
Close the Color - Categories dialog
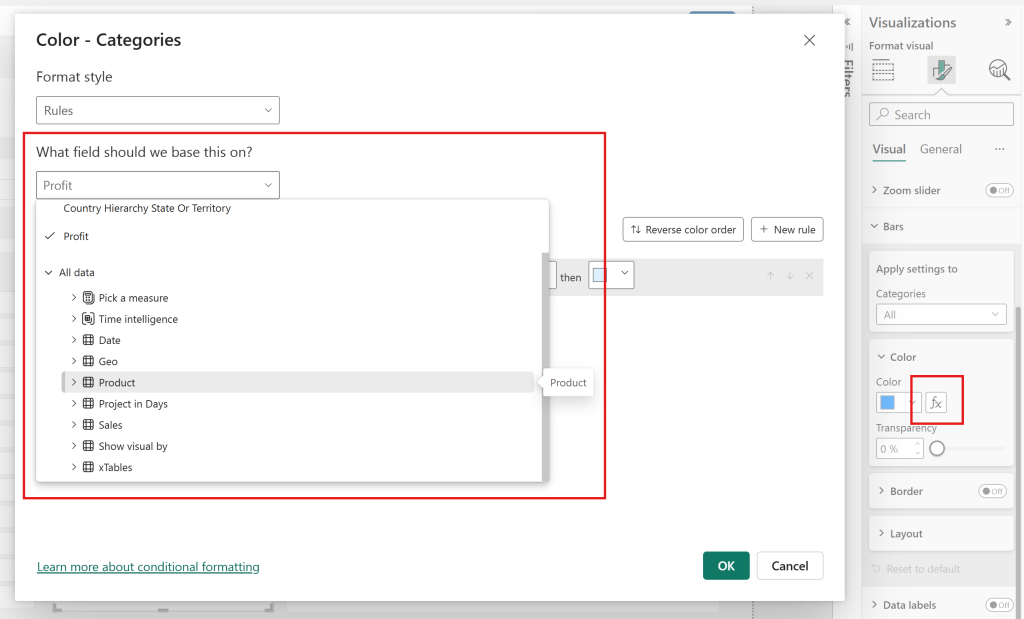(809, 40)
